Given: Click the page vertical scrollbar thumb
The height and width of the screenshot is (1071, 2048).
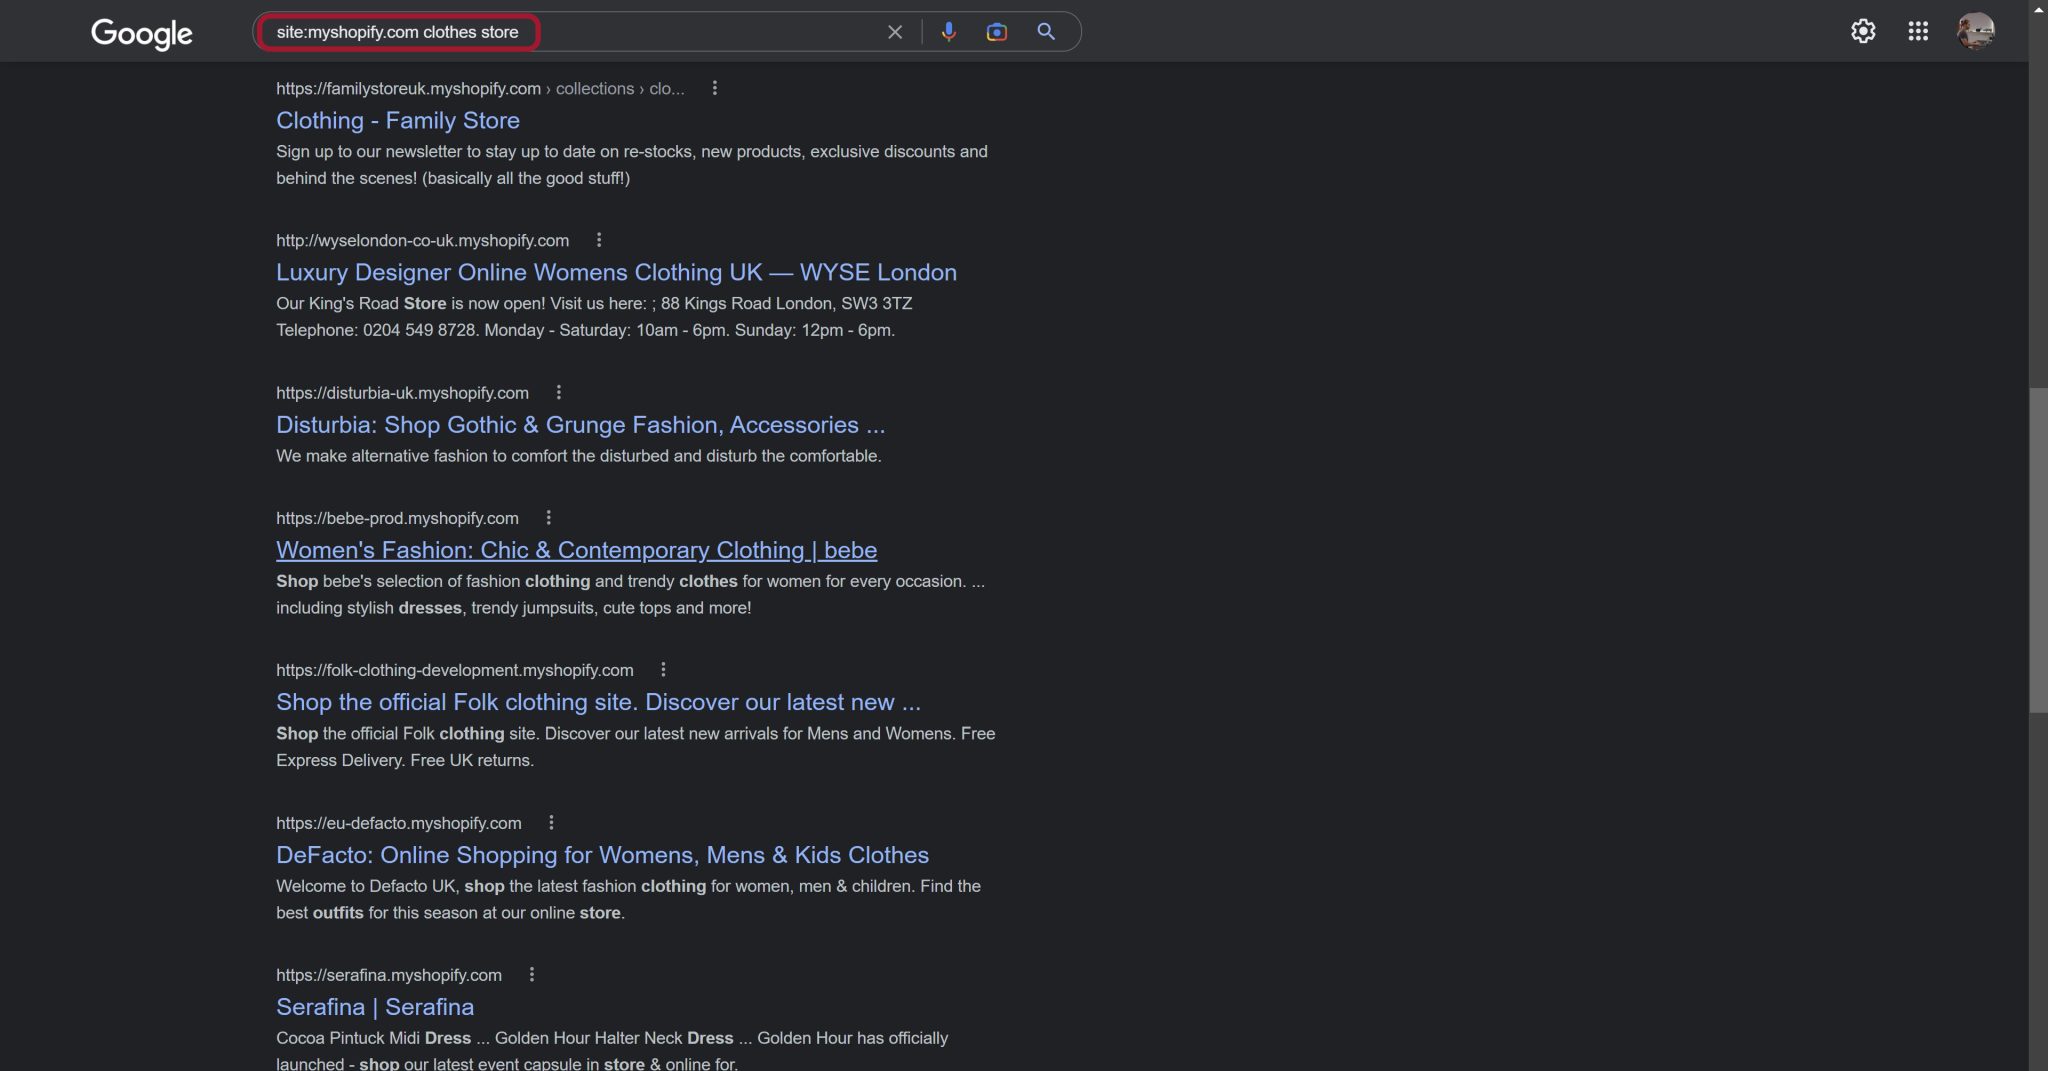Looking at the screenshot, I should pos(2038,549).
